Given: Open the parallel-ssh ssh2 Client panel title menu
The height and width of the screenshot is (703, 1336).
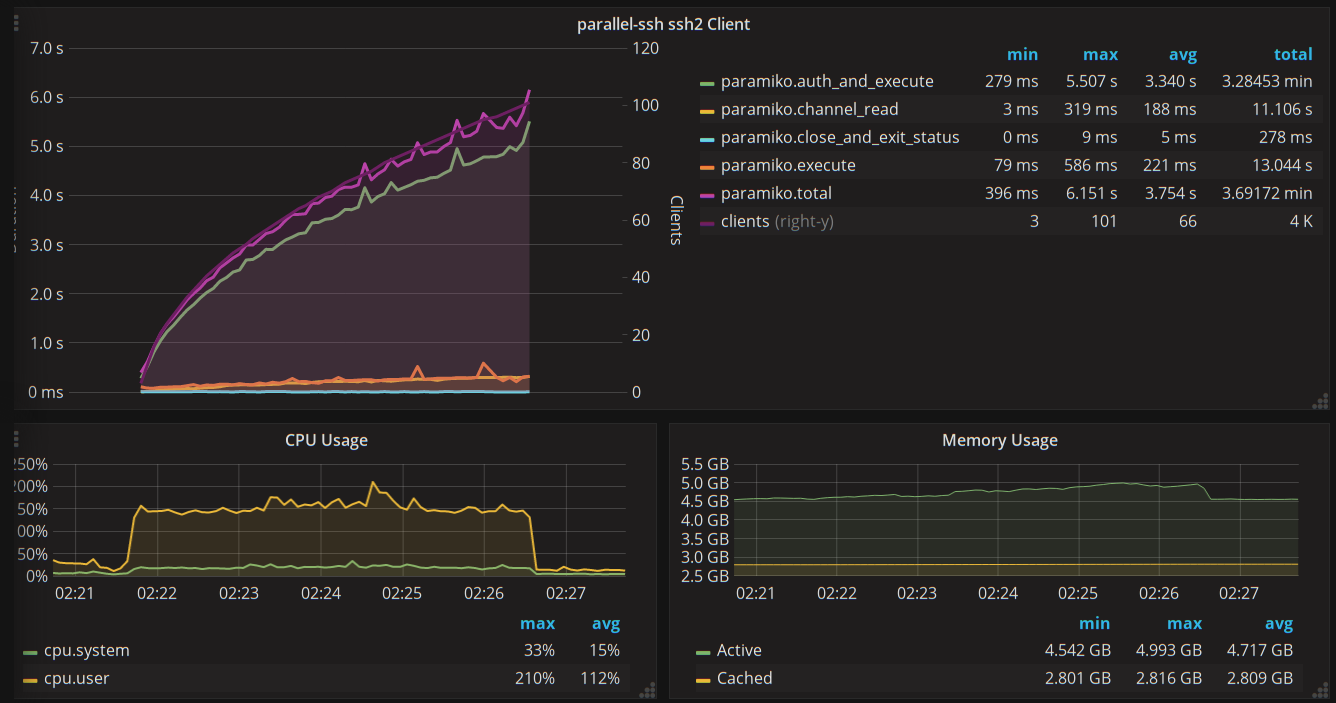Looking at the screenshot, I should point(663,24).
